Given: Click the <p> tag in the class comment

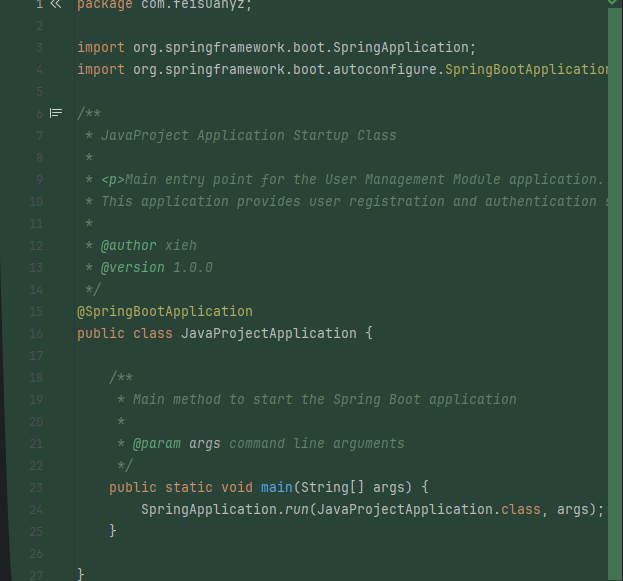Looking at the screenshot, I should point(113,179).
